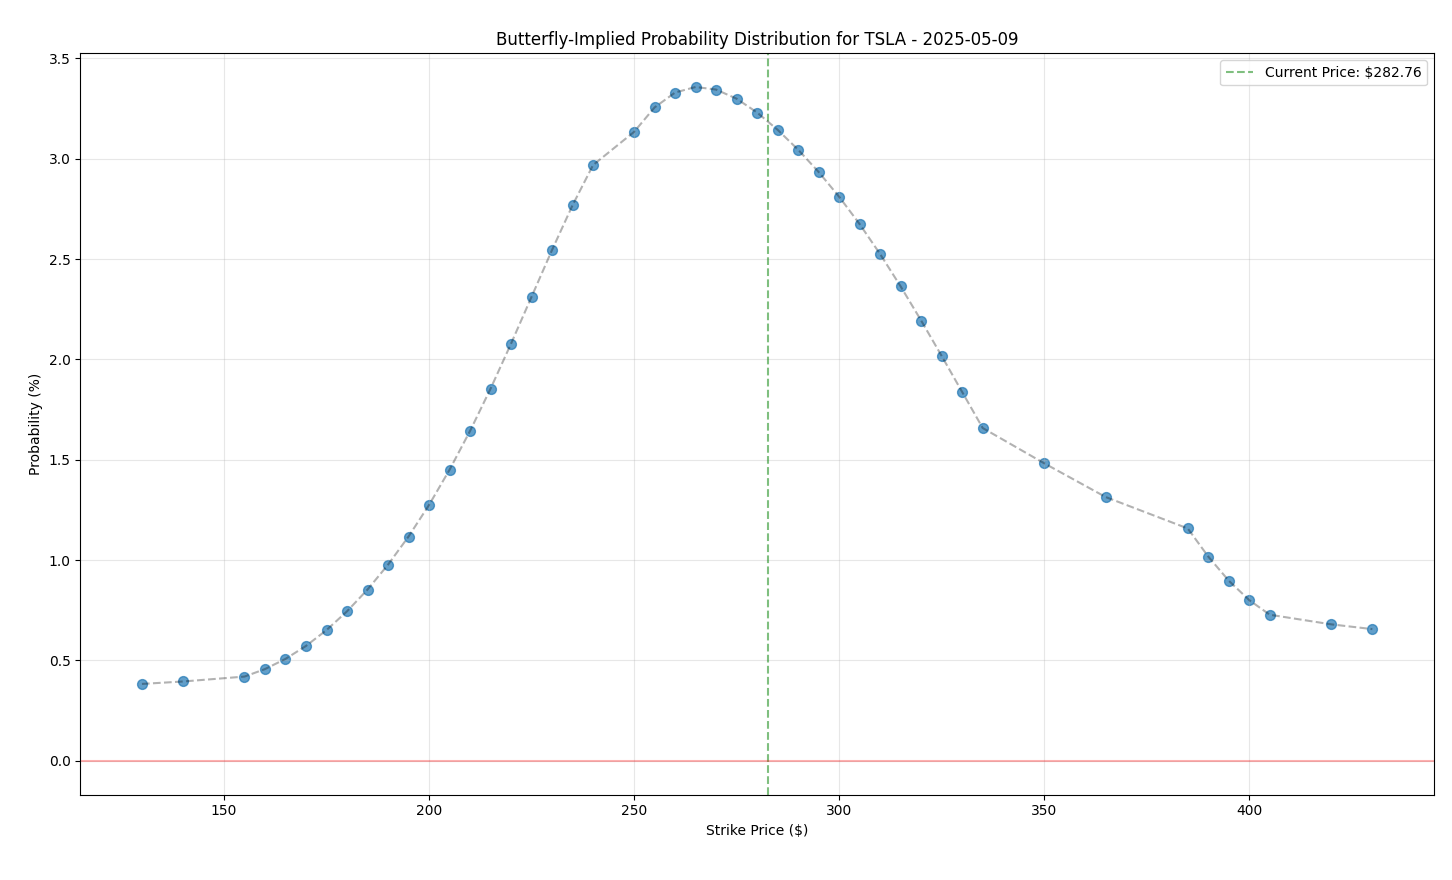Click the 'Probability (%)' axis label
The width and height of the screenshot is (1452, 880).
[35, 424]
